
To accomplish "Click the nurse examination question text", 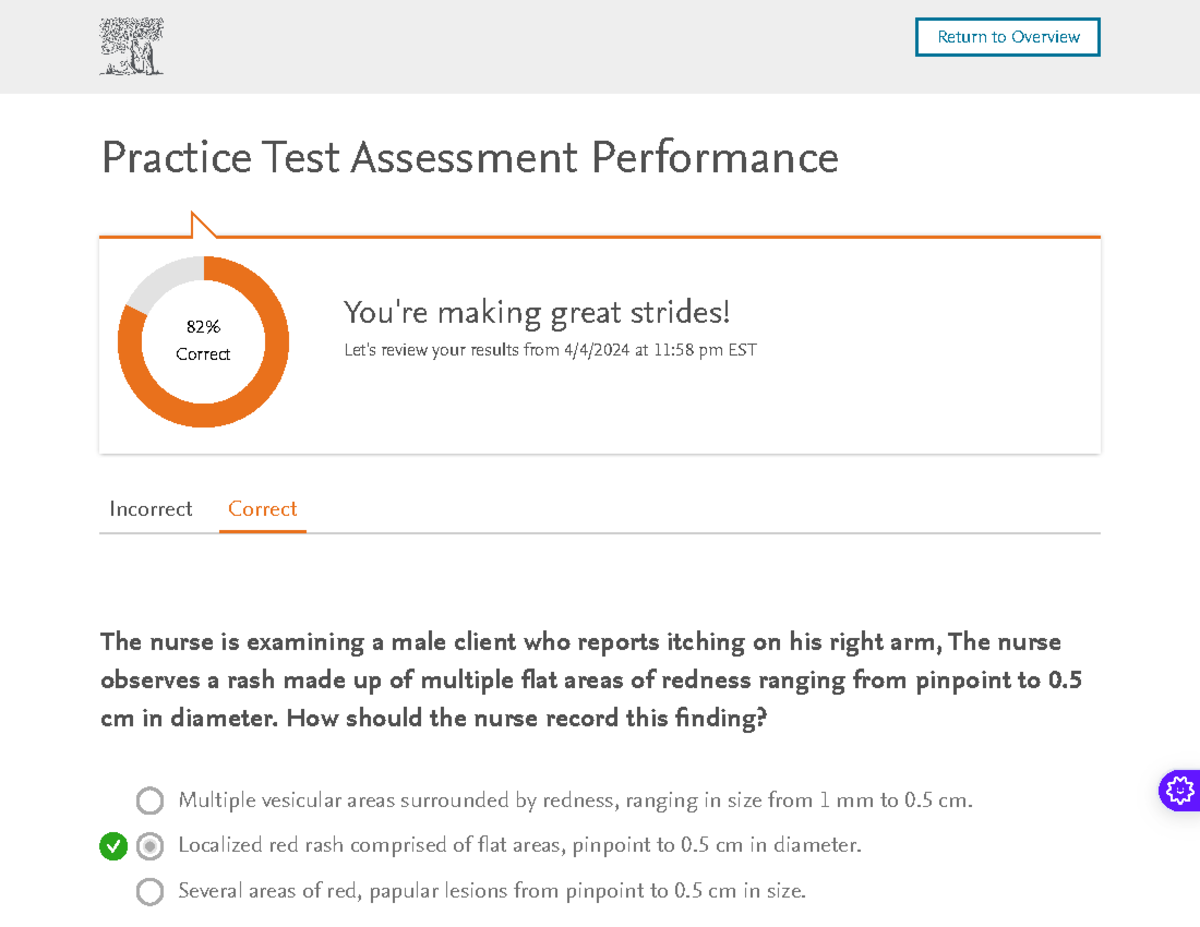I will [580, 680].
